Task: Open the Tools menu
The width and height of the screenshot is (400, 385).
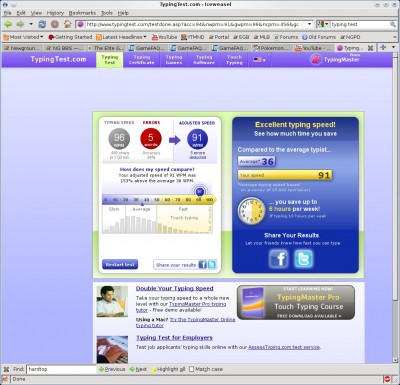Action: click(107, 13)
